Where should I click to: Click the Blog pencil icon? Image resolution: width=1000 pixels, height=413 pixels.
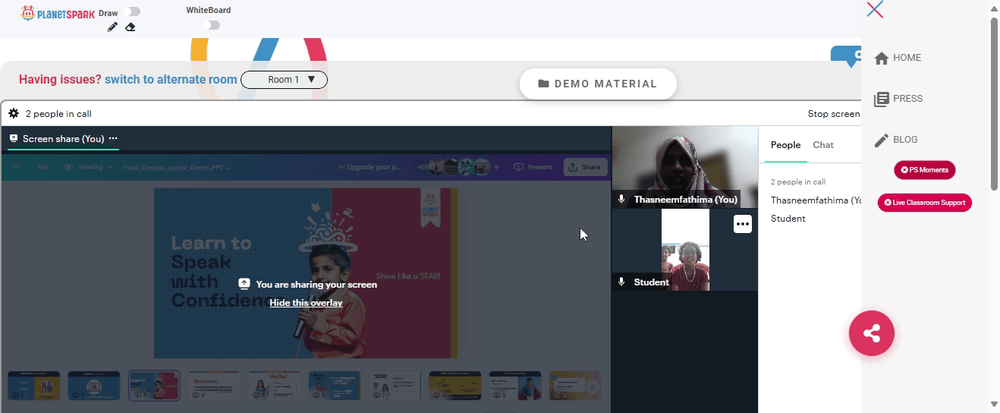(881, 140)
